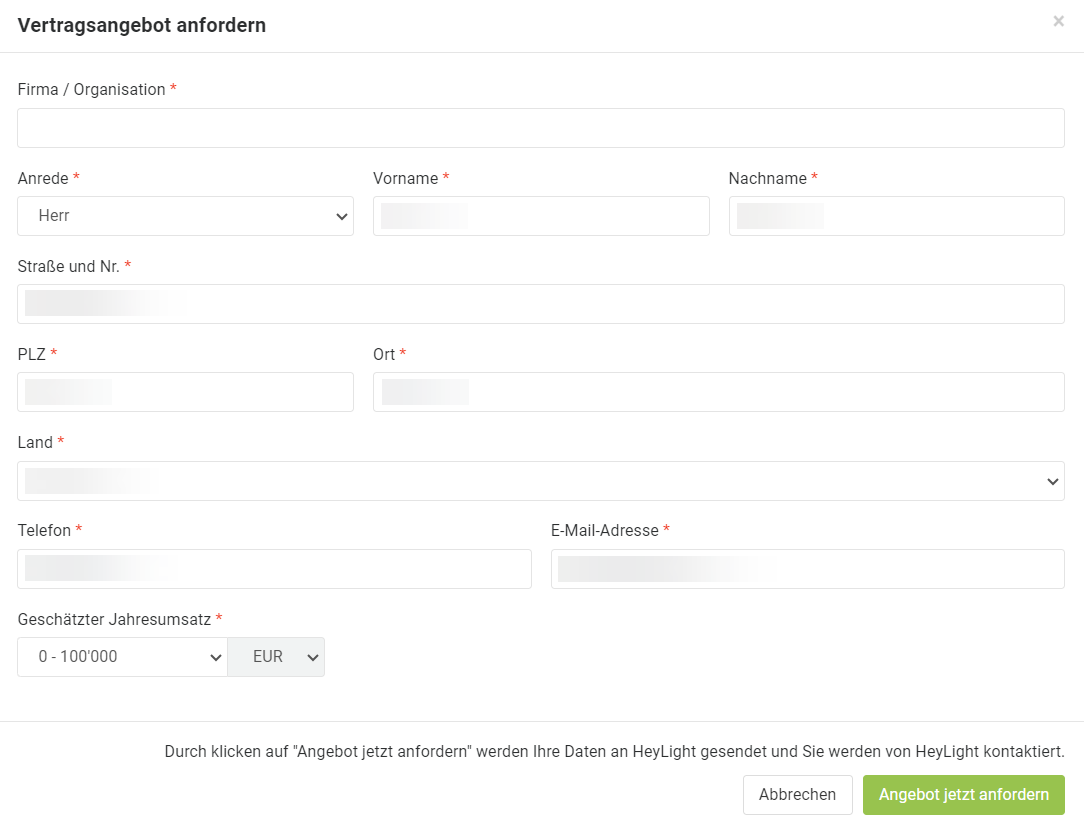Screen dimensions: 1084x833
Task: Focus the Straße und Nr. field
Action: pyautogui.click(x=541, y=304)
